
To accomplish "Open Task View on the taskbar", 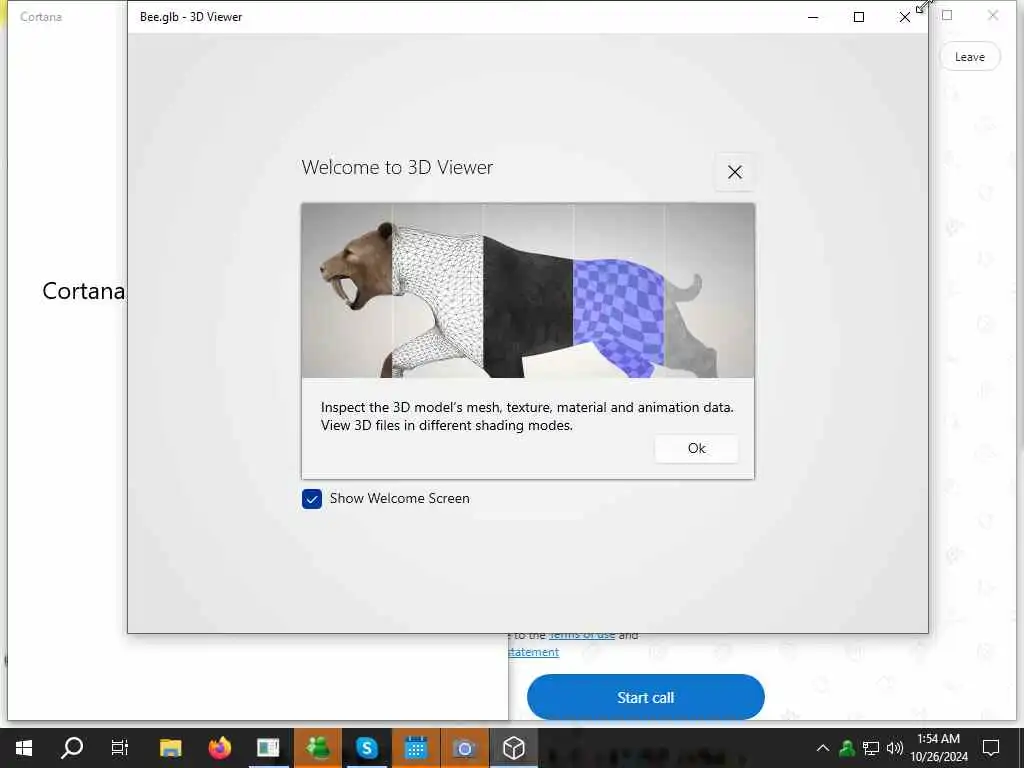I will tap(120, 748).
